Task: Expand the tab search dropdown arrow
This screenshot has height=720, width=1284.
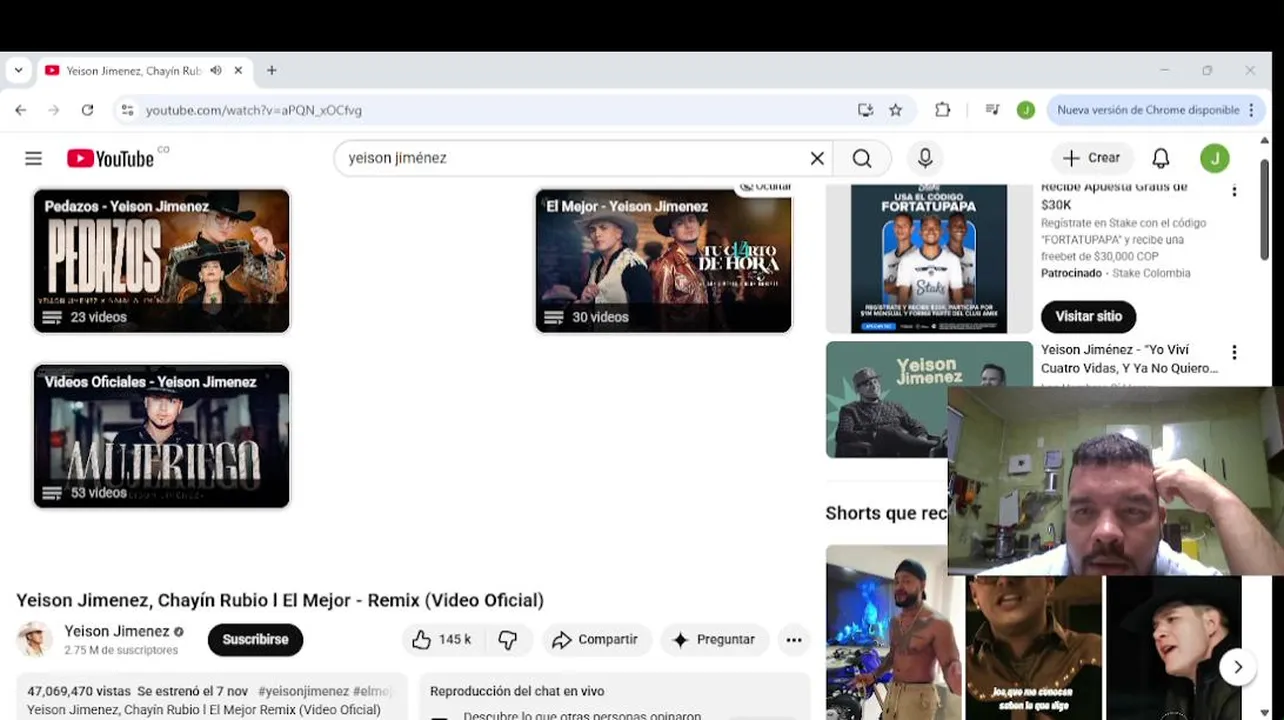Action: click(18, 71)
